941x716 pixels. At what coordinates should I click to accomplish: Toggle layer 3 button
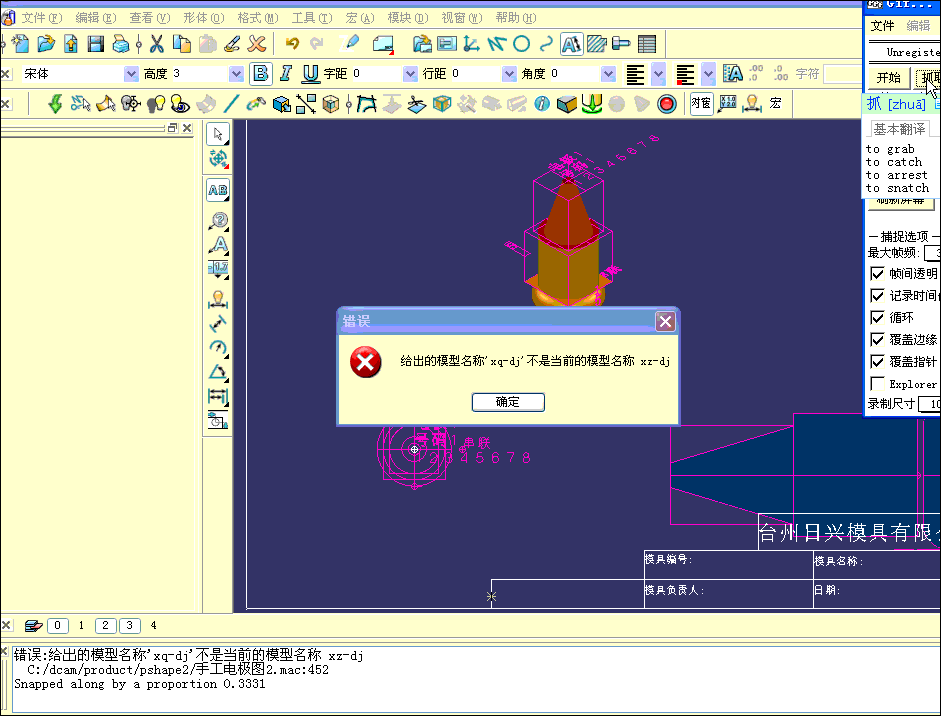pyautogui.click(x=130, y=625)
